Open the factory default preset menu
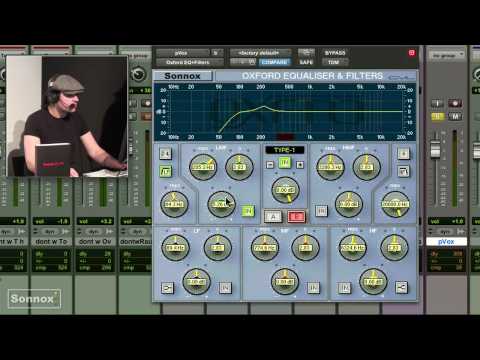This screenshot has width=480, height=360. click(260, 53)
